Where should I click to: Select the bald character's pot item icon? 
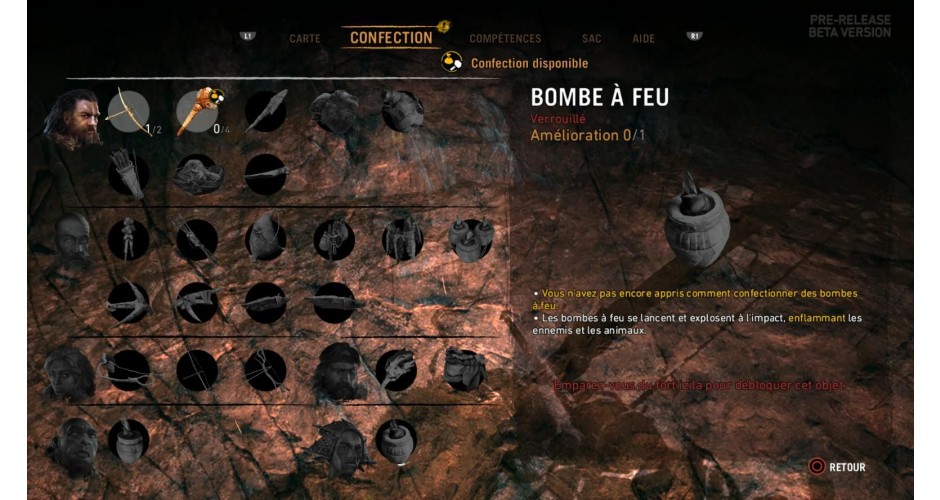[x=128, y=442]
